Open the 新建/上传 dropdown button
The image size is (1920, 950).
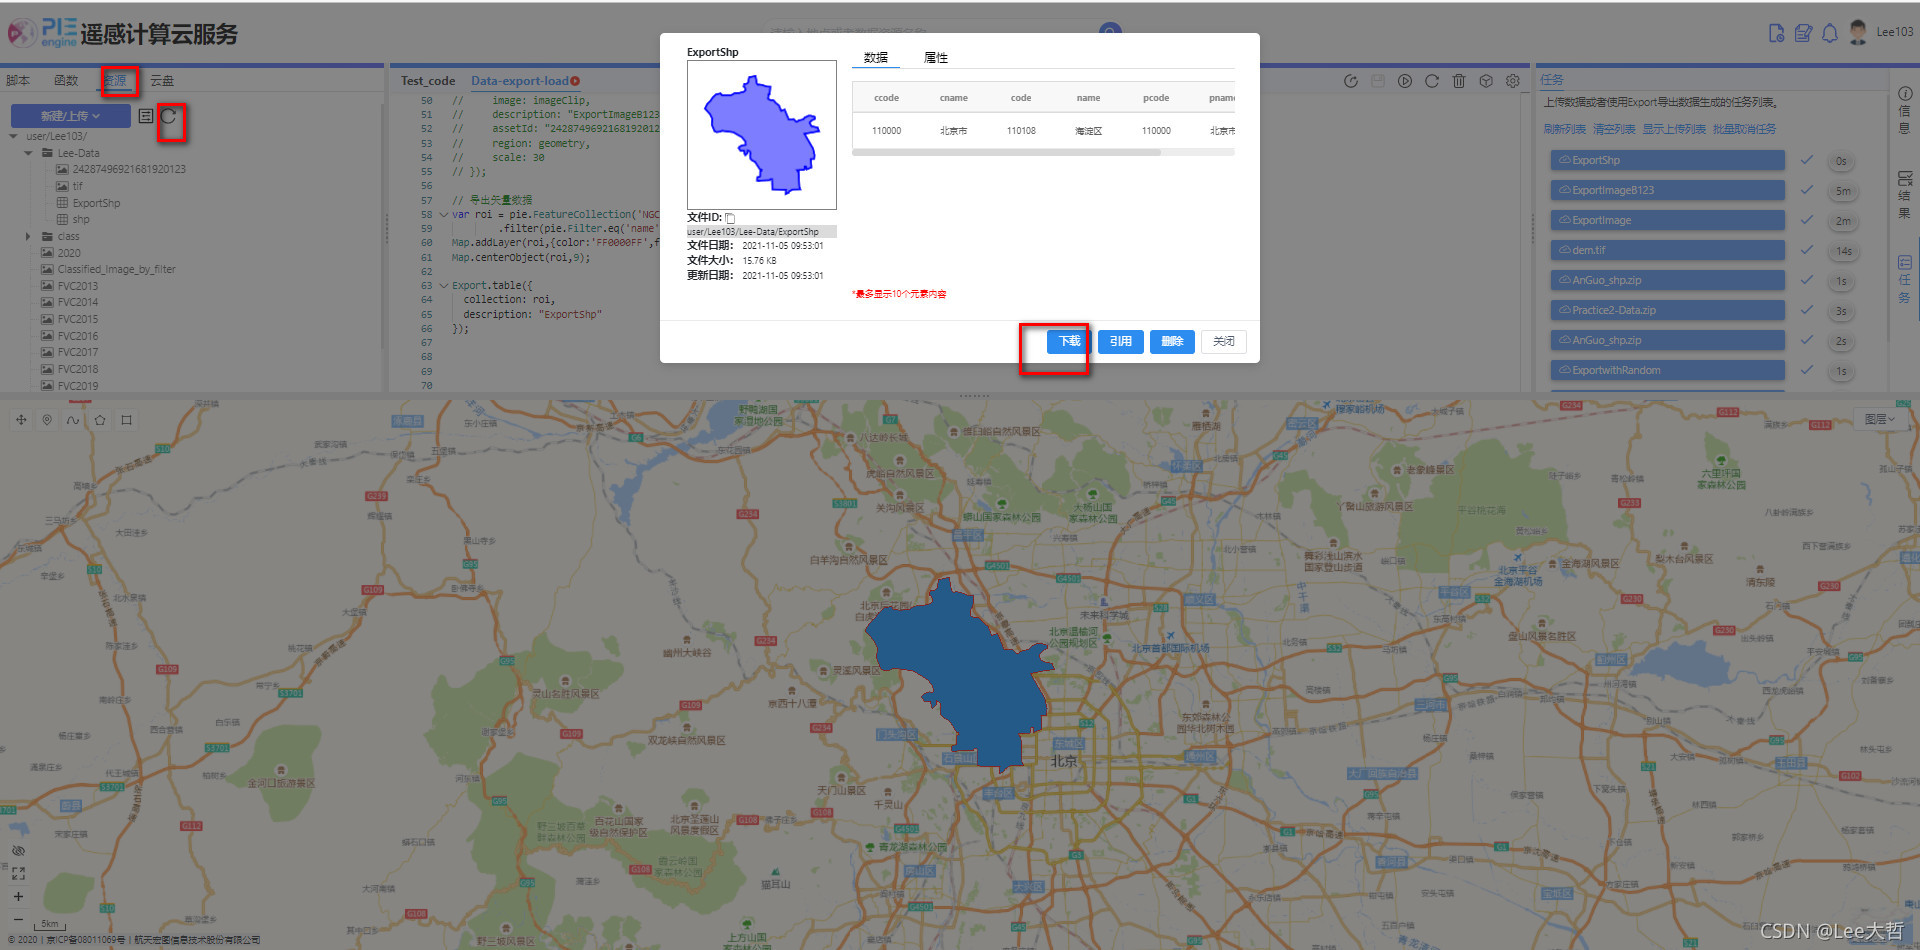click(x=70, y=116)
